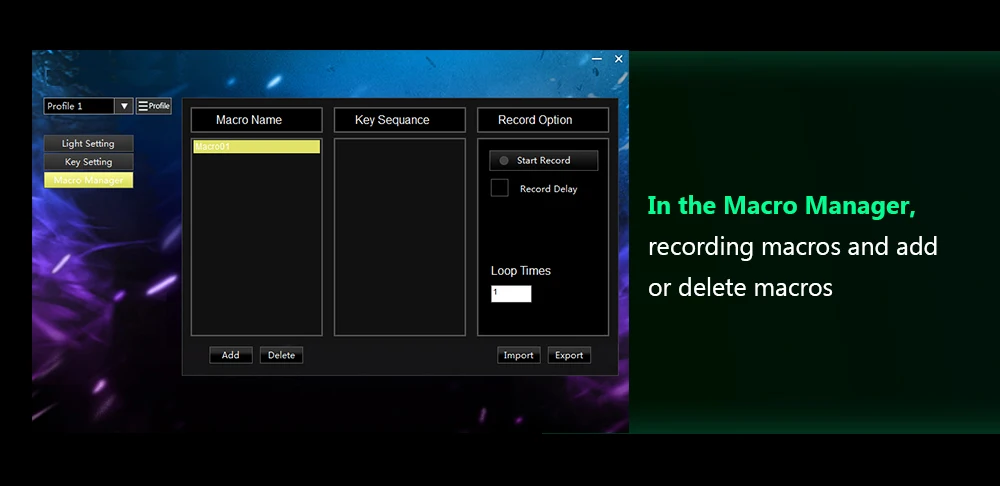Export the macro
The width and height of the screenshot is (1000, 486).
569,355
